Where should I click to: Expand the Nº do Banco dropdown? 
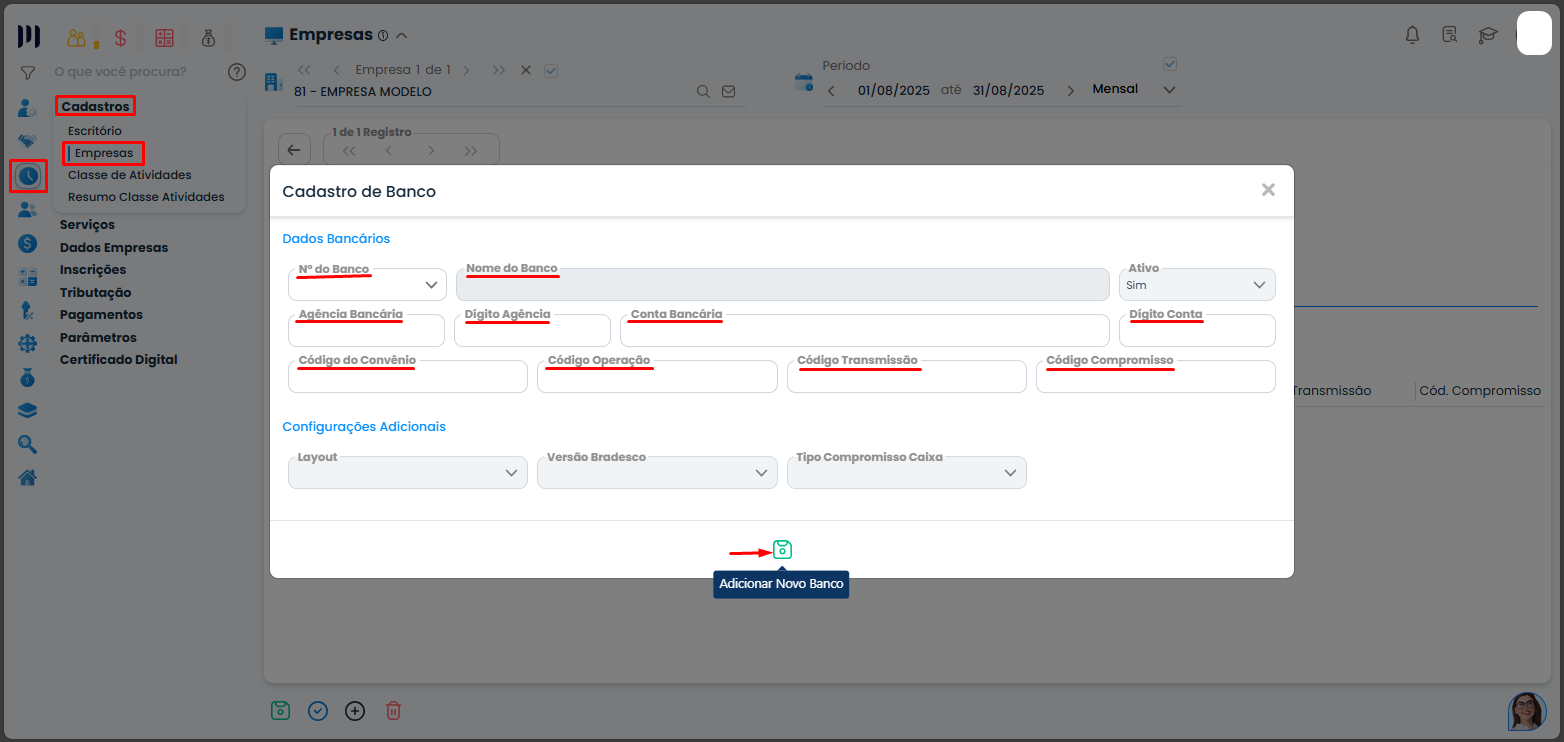[432, 286]
